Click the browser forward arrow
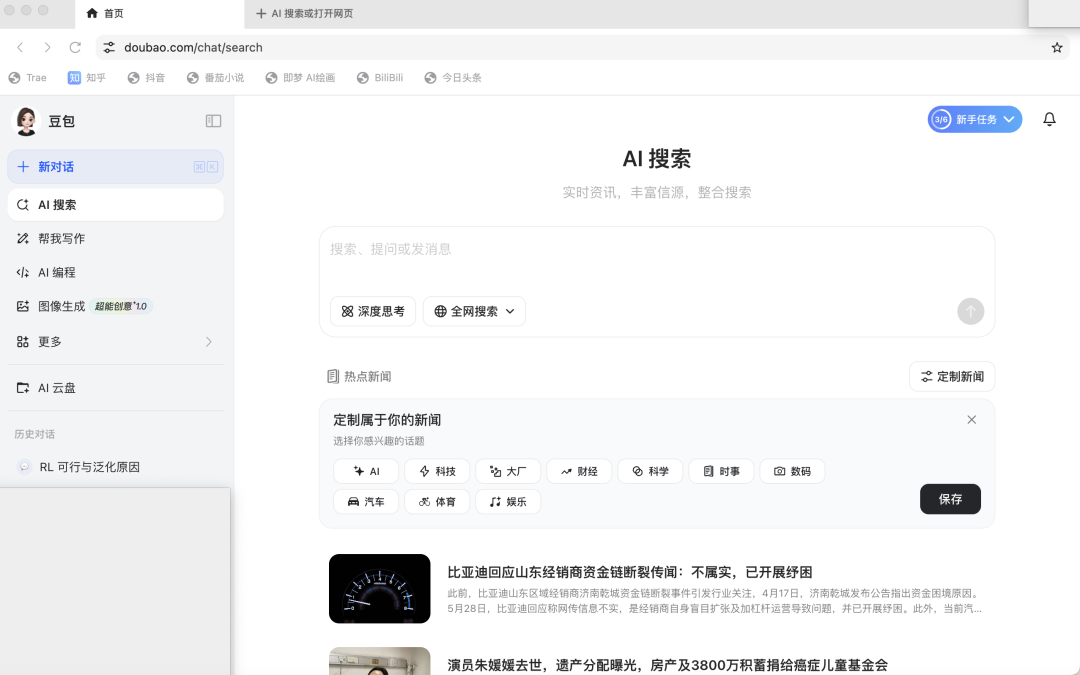Viewport: 1080px width, 675px height. (x=47, y=48)
